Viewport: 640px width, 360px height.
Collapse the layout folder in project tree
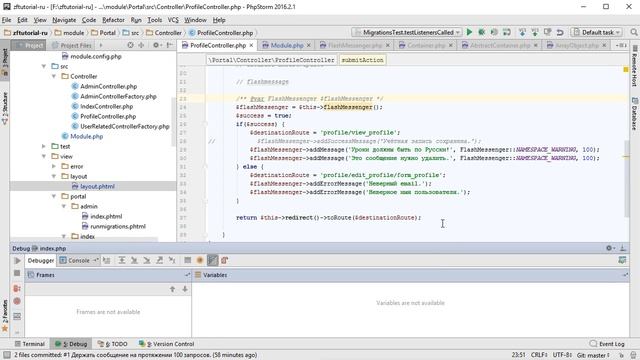tap(53, 176)
